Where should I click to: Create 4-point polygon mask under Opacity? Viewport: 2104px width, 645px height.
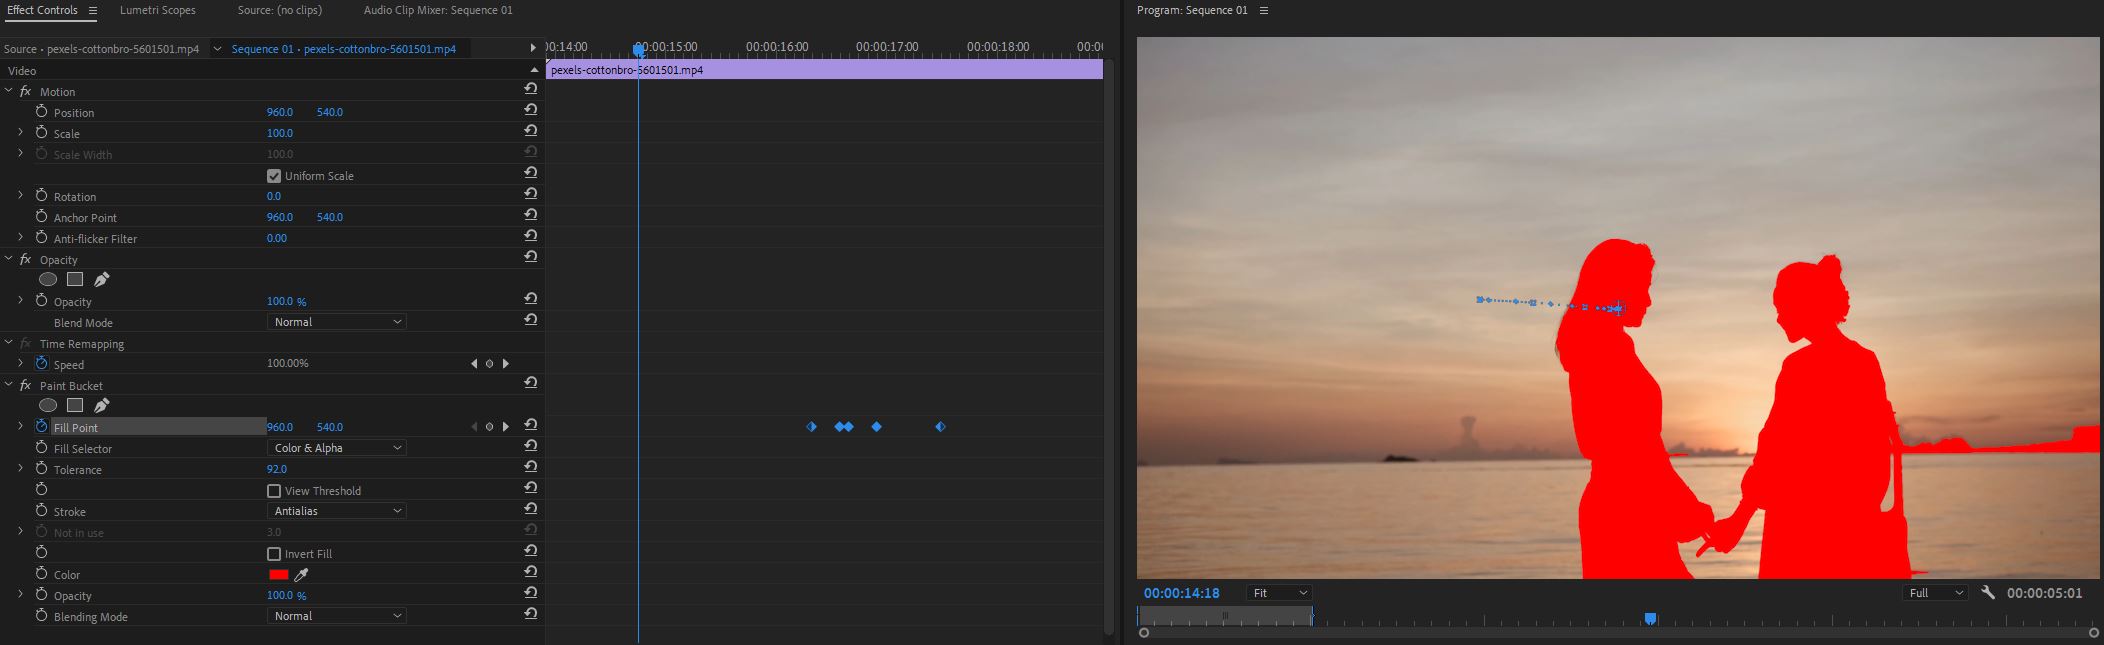click(75, 280)
